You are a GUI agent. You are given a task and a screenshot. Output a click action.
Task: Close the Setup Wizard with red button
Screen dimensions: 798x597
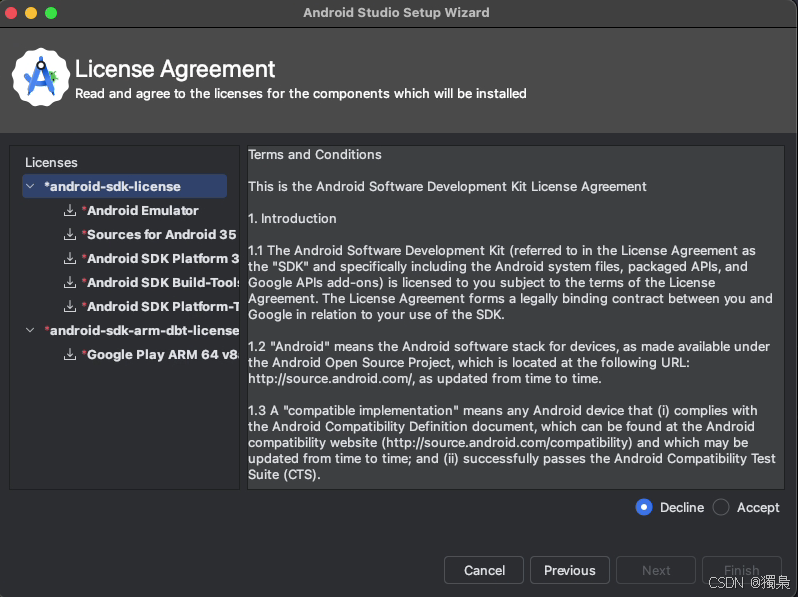click(12, 13)
